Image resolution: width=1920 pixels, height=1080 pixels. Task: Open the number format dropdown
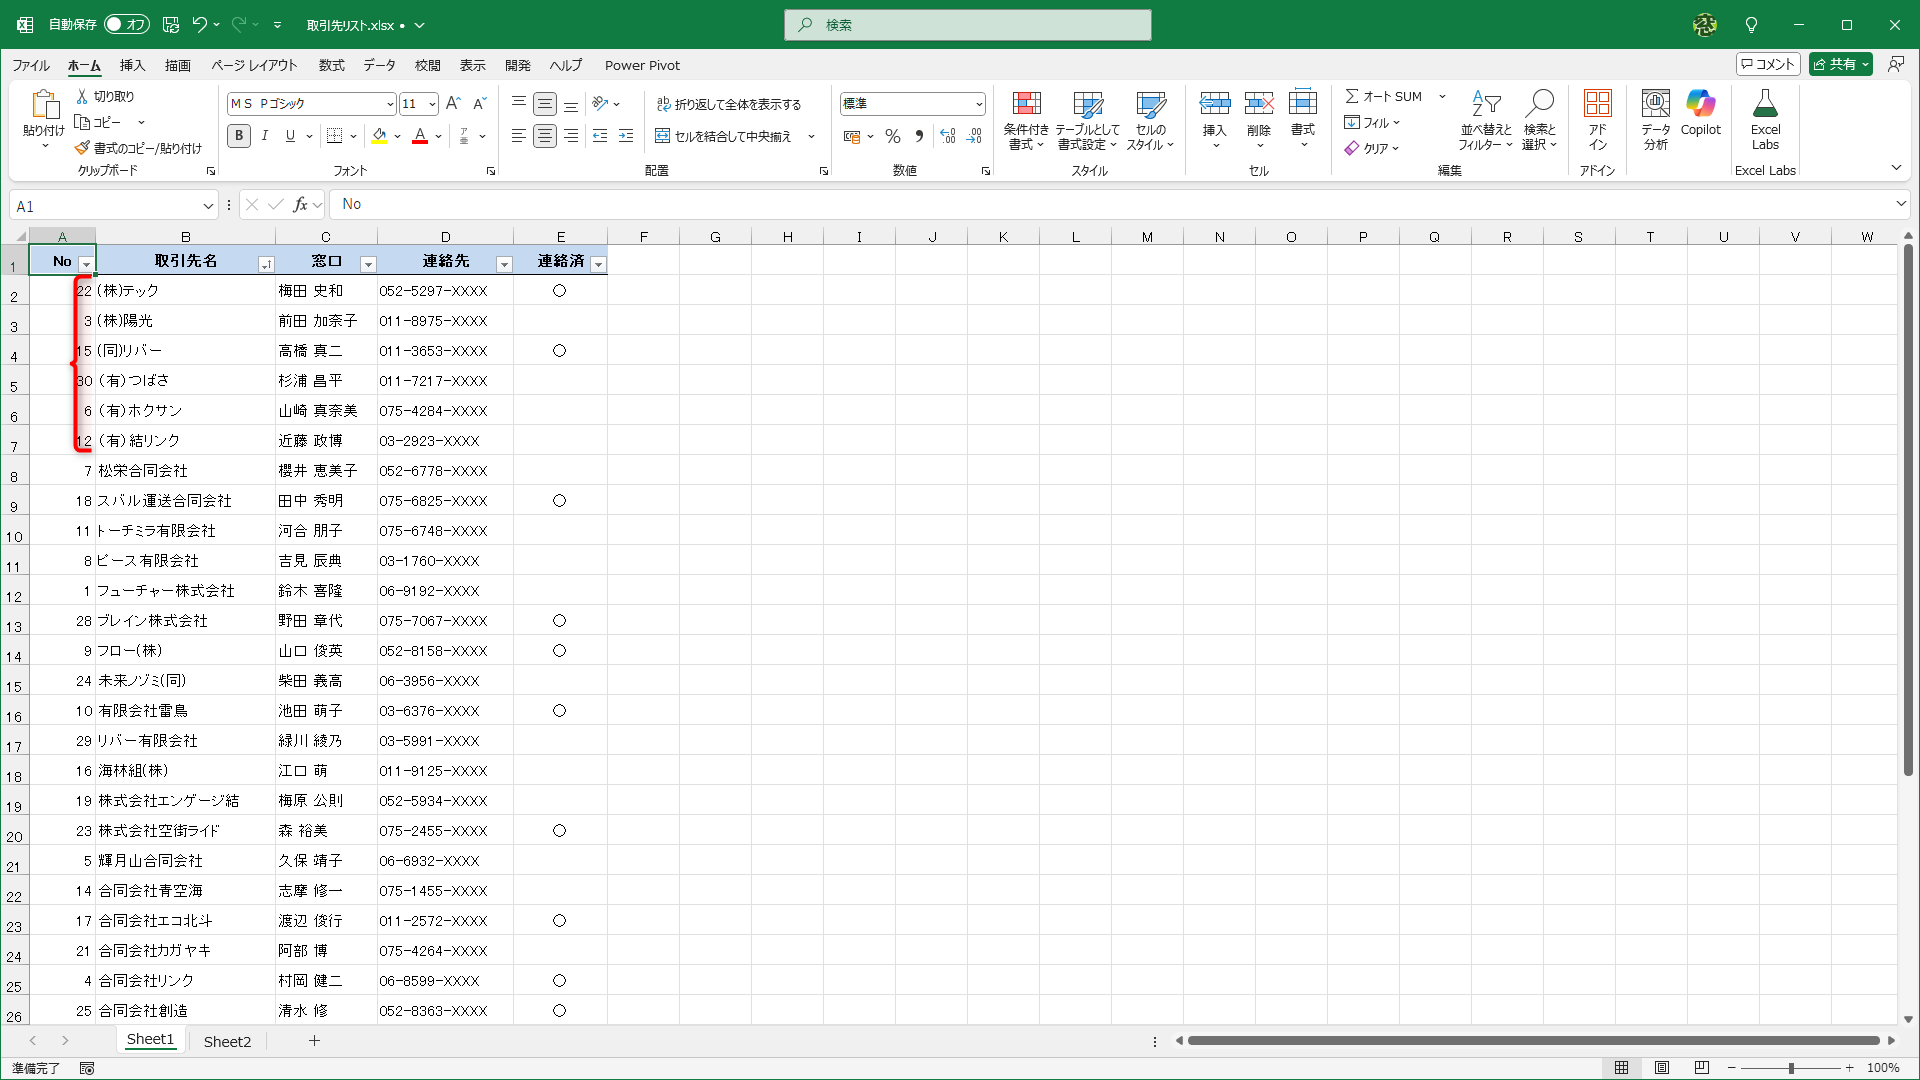(x=978, y=104)
